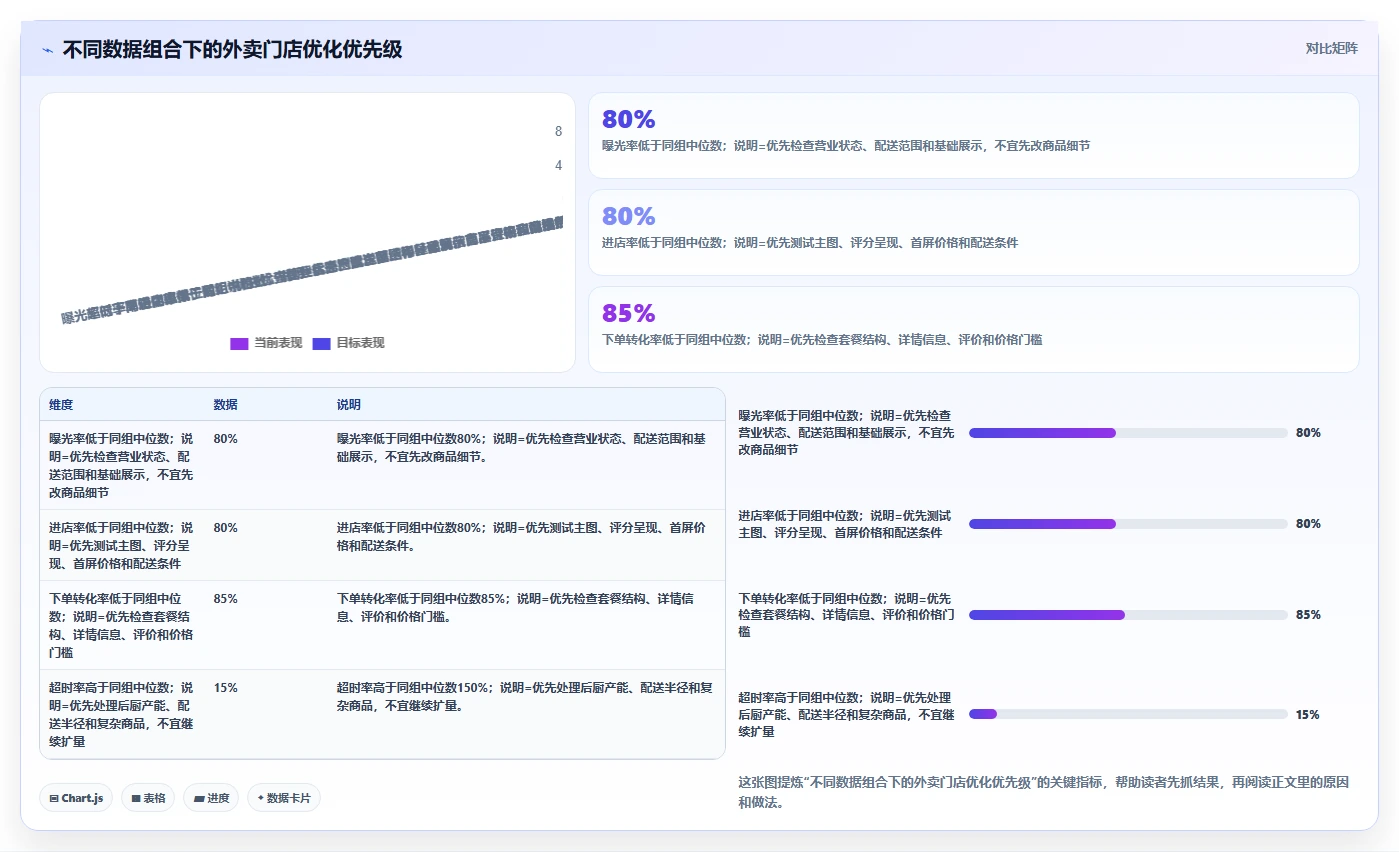The image size is (1399, 852).
Task: Click the 进店率低于同组中位数80% explanation cell
Action: point(523,537)
